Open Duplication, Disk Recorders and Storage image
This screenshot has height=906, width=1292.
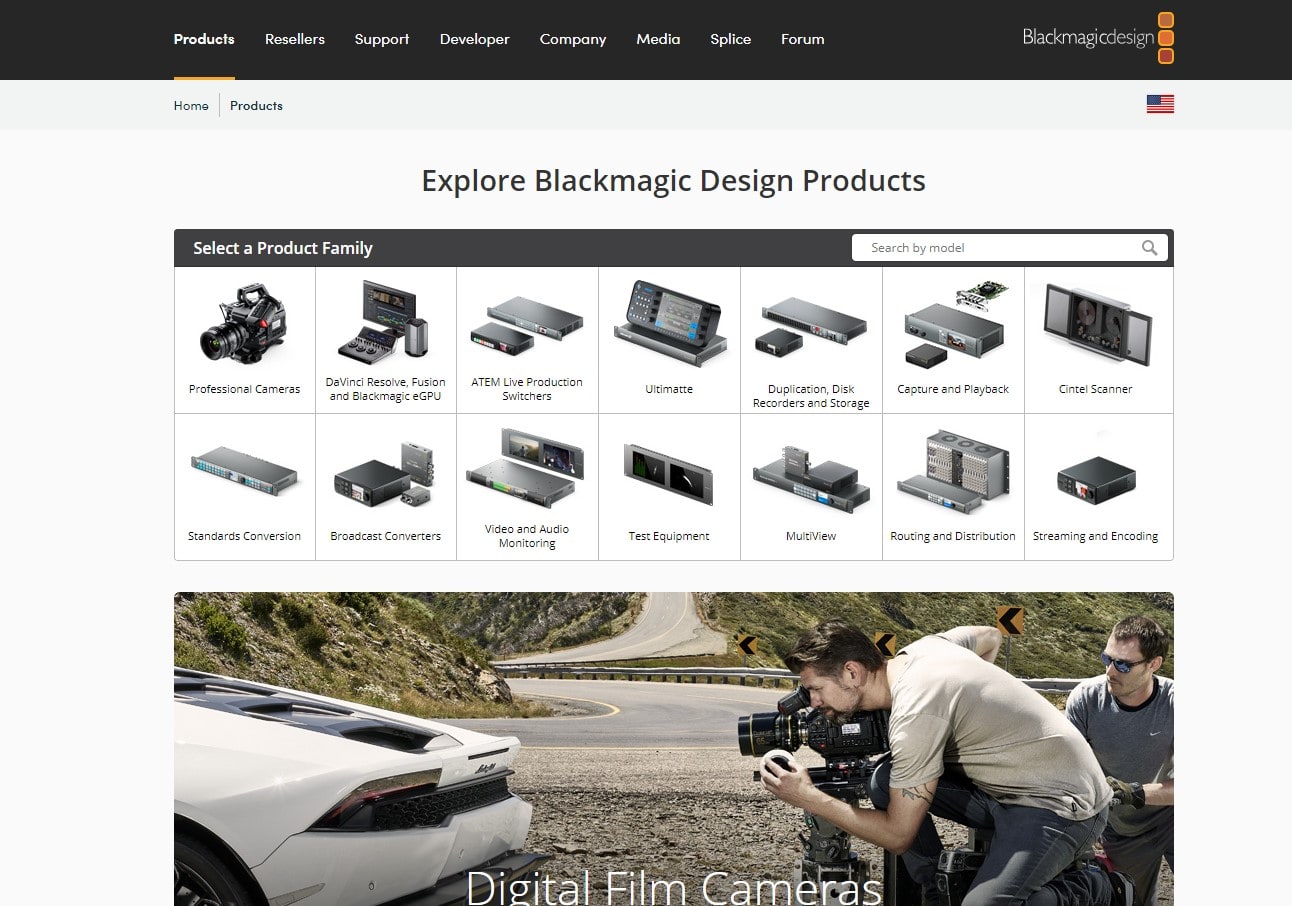pyautogui.click(x=811, y=326)
